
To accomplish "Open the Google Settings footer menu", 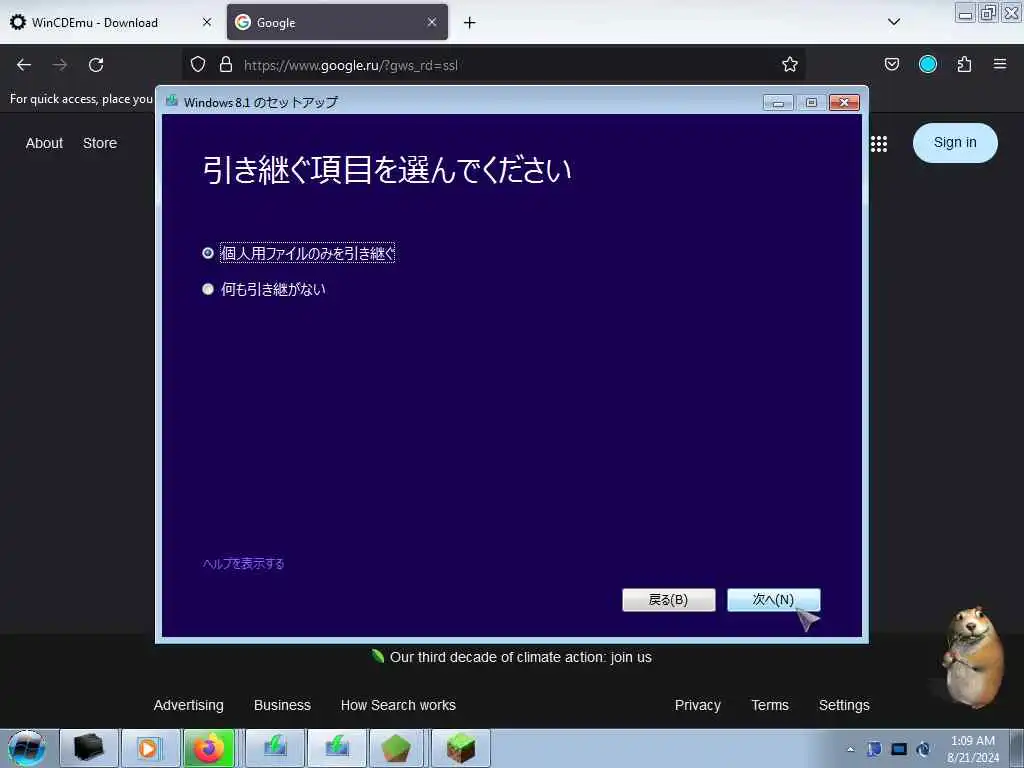I will tap(844, 705).
